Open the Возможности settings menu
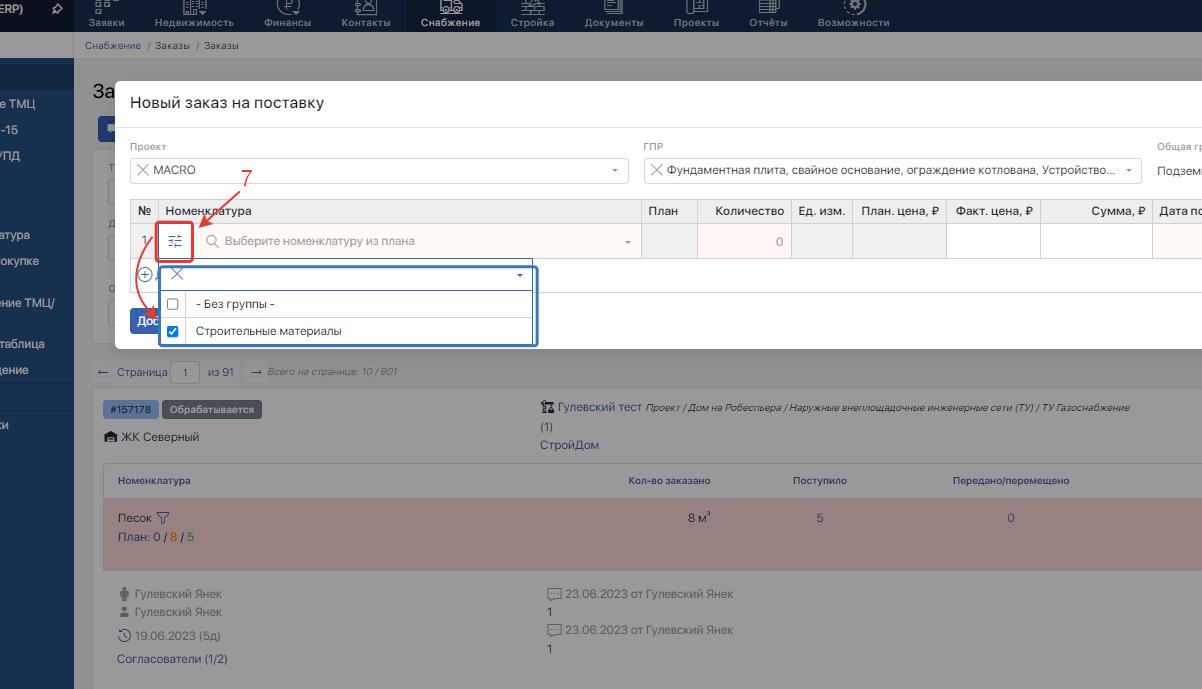1202x689 pixels. (853, 15)
